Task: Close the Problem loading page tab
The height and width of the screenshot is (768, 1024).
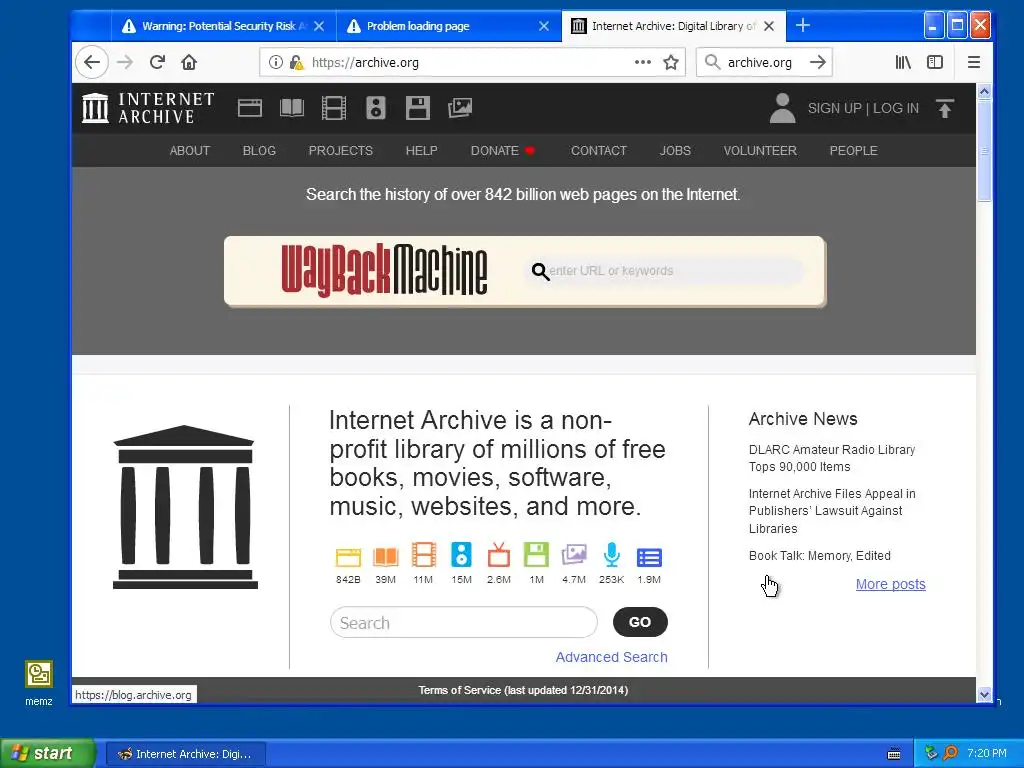Action: [x=544, y=26]
